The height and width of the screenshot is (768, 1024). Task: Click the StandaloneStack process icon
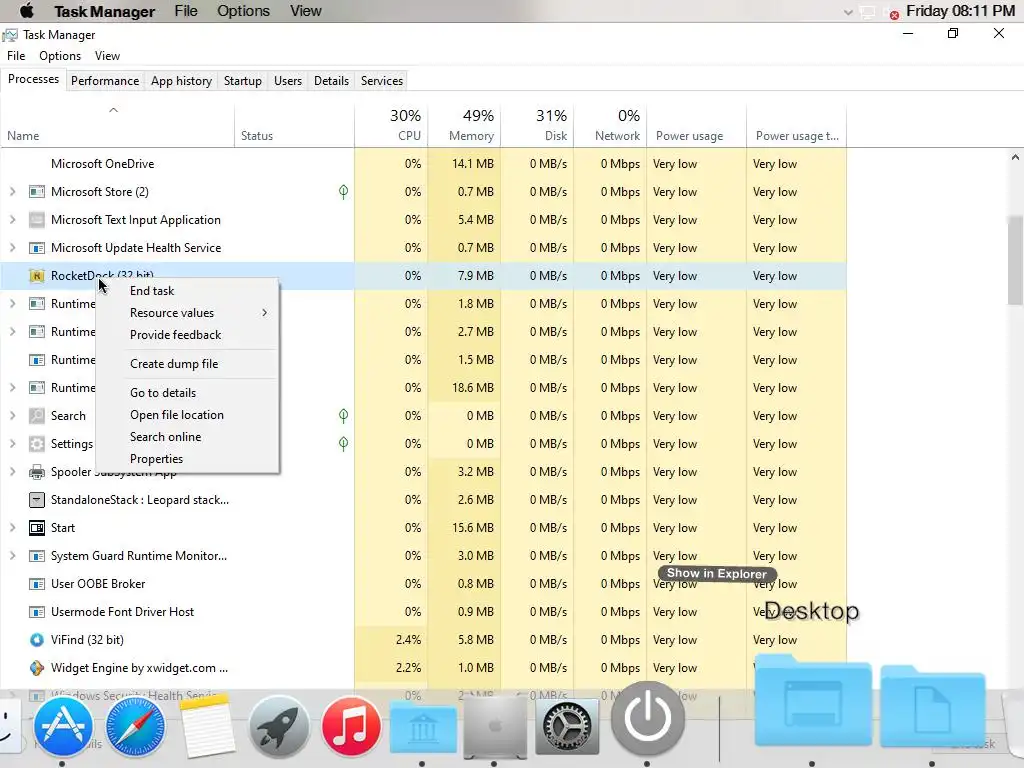tap(37, 500)
